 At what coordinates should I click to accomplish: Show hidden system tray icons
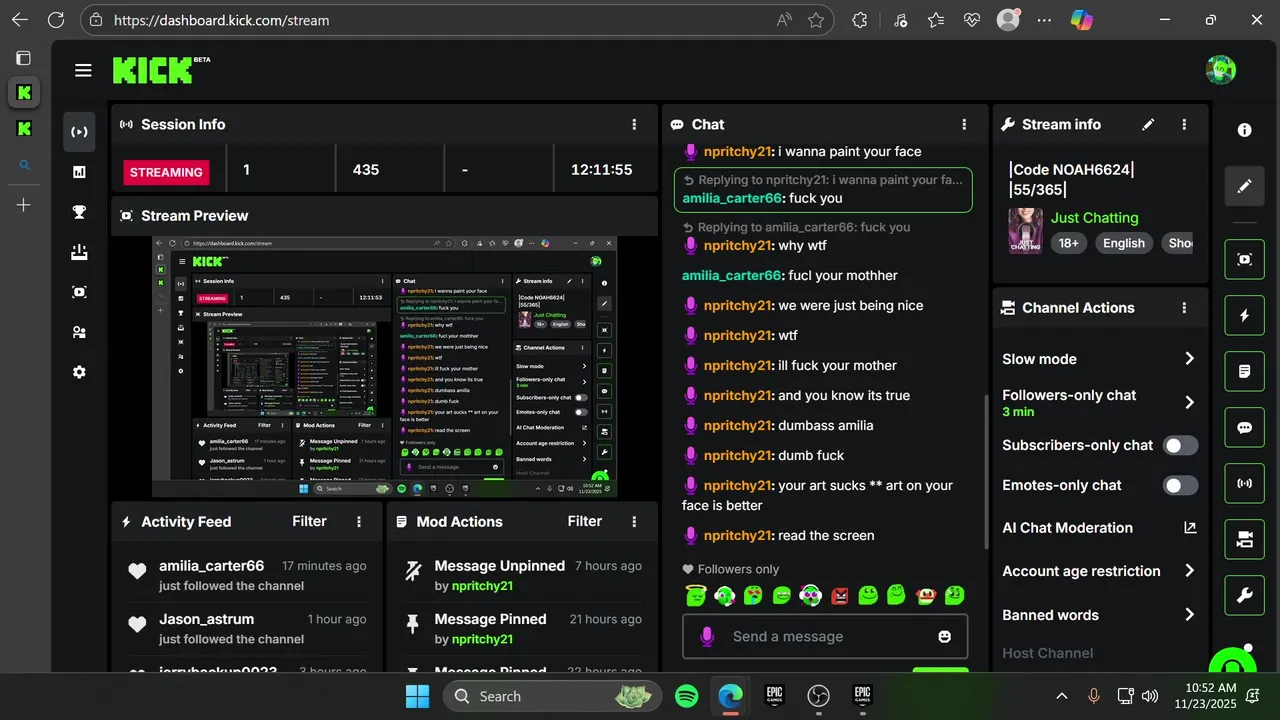[1062, 696]
